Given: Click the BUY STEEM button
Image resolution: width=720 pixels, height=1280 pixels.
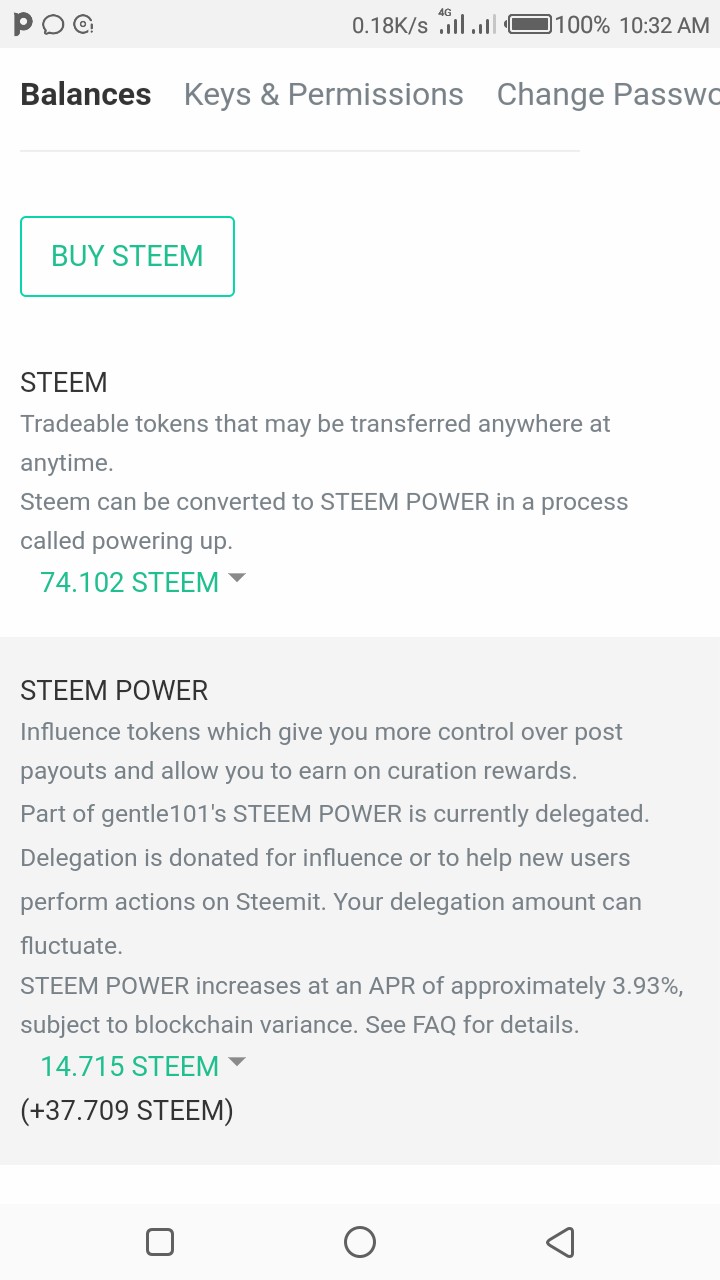Looking at the screenshot, I should [127, 256].
